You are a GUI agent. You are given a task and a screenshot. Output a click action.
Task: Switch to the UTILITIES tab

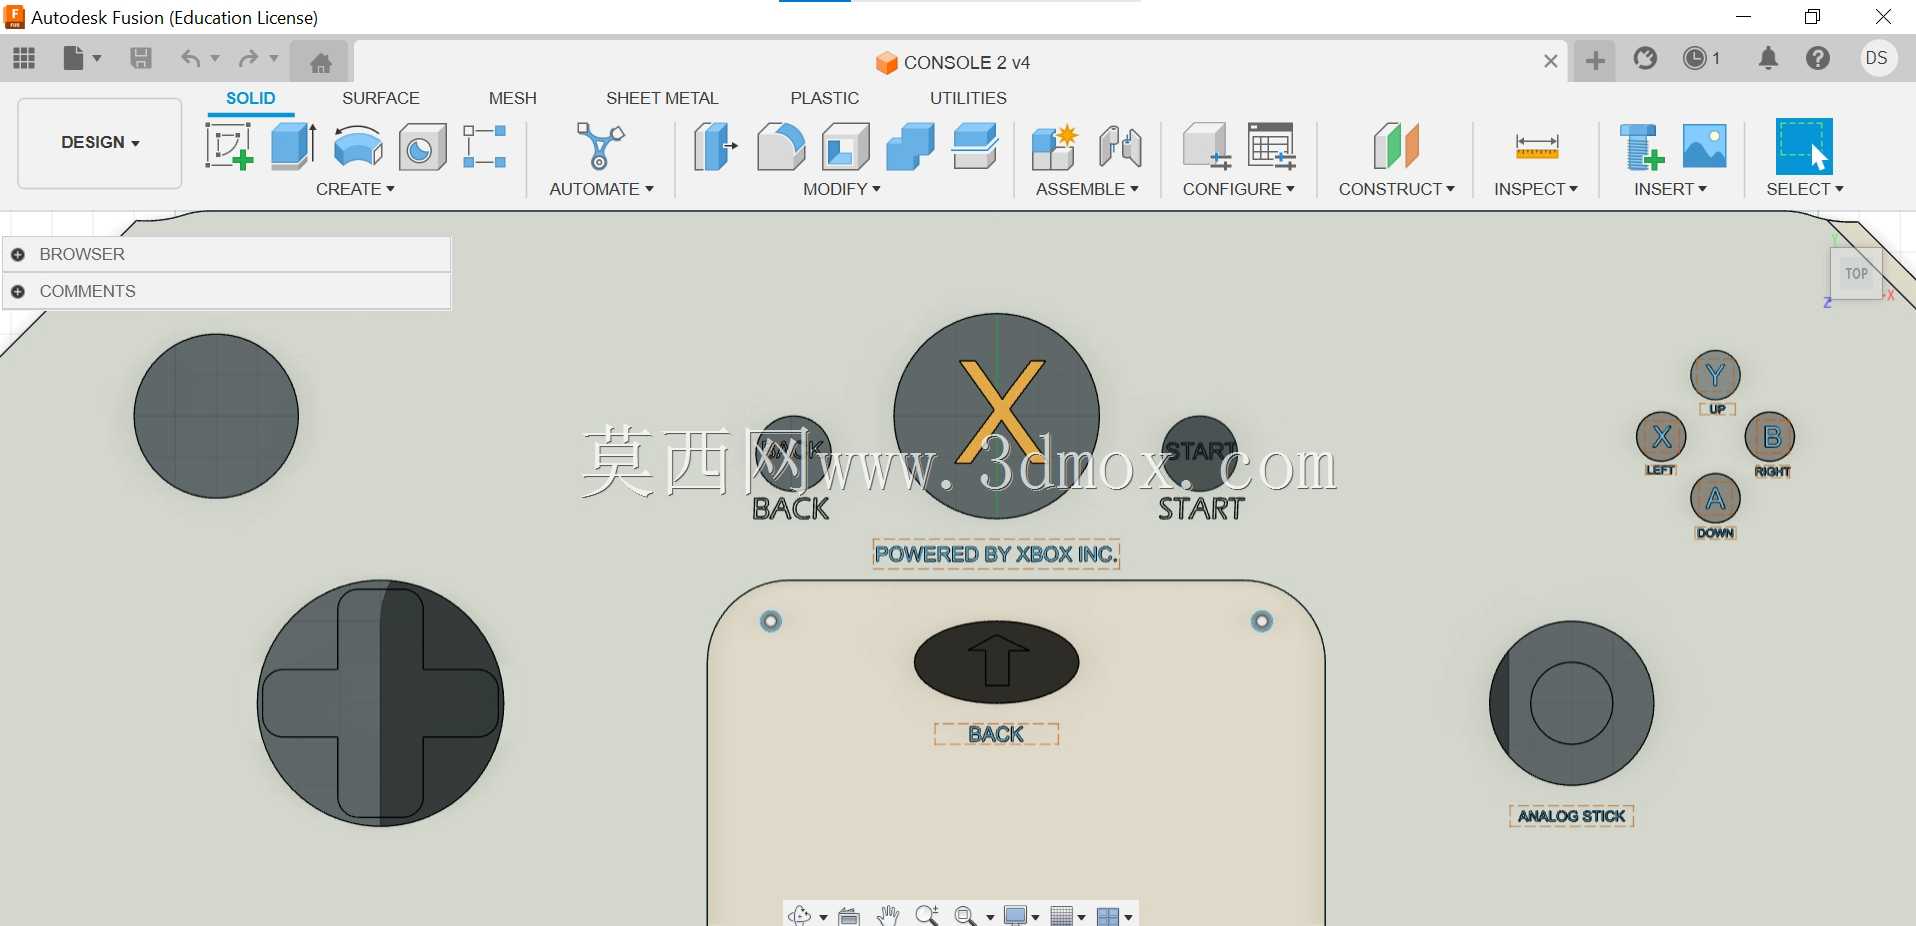[968, 98]
